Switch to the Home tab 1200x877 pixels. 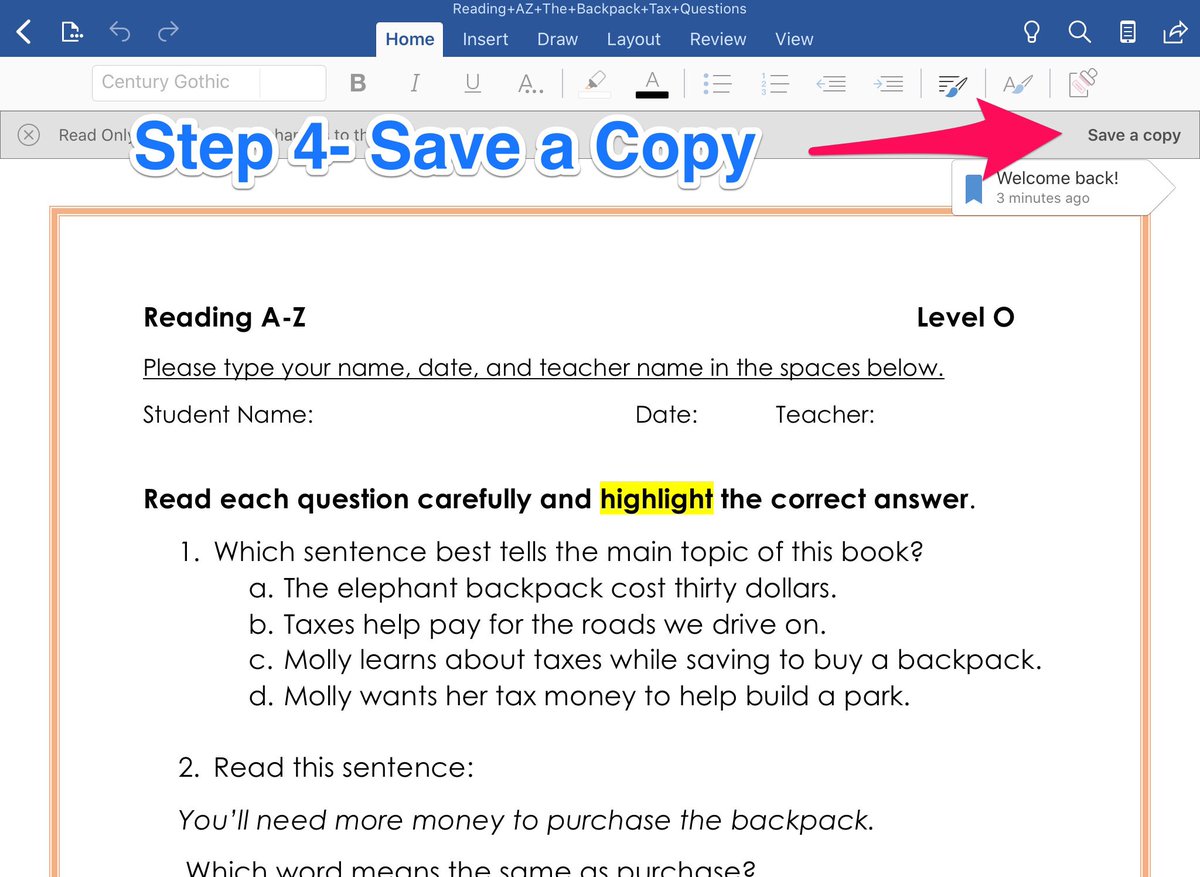(x=410, y=39)
